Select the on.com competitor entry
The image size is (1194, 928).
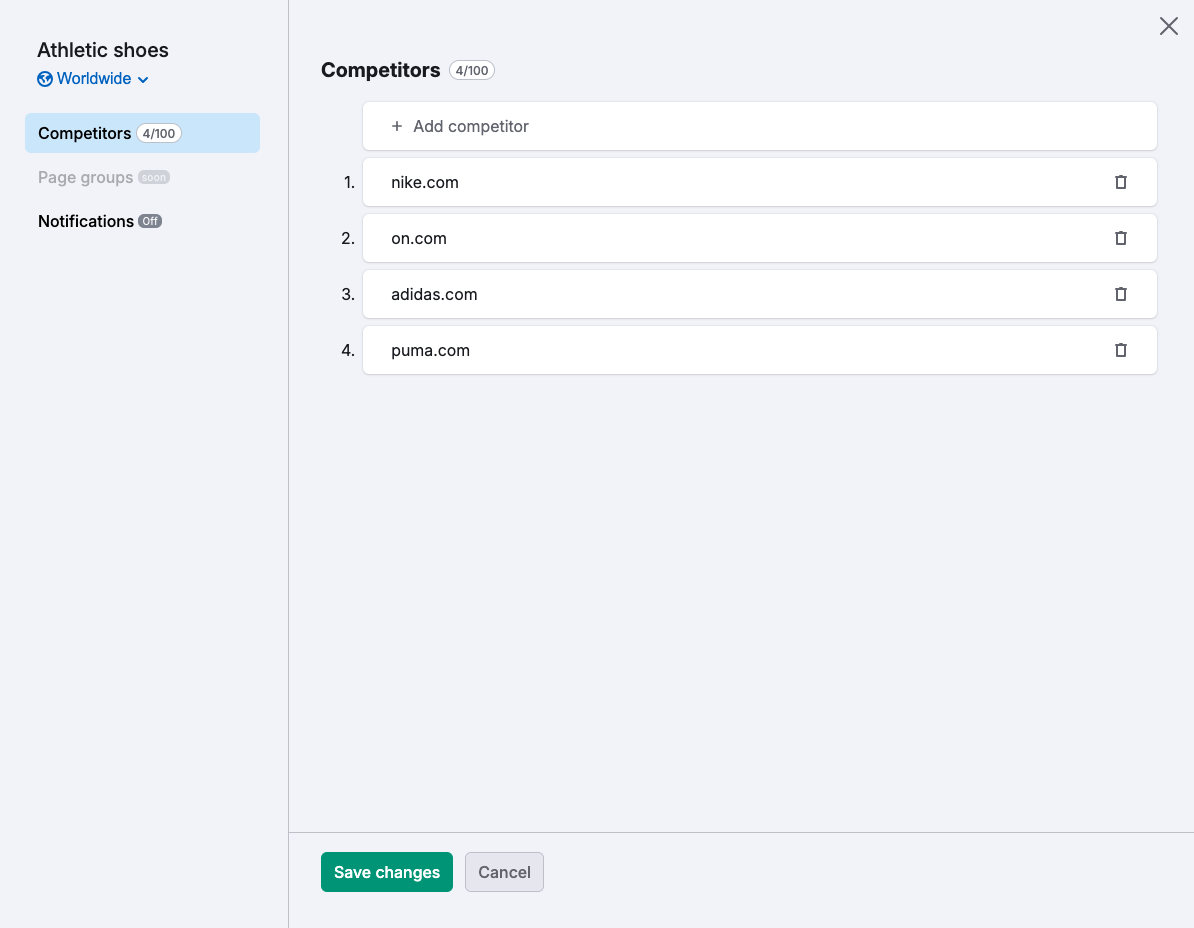[419, 238]
